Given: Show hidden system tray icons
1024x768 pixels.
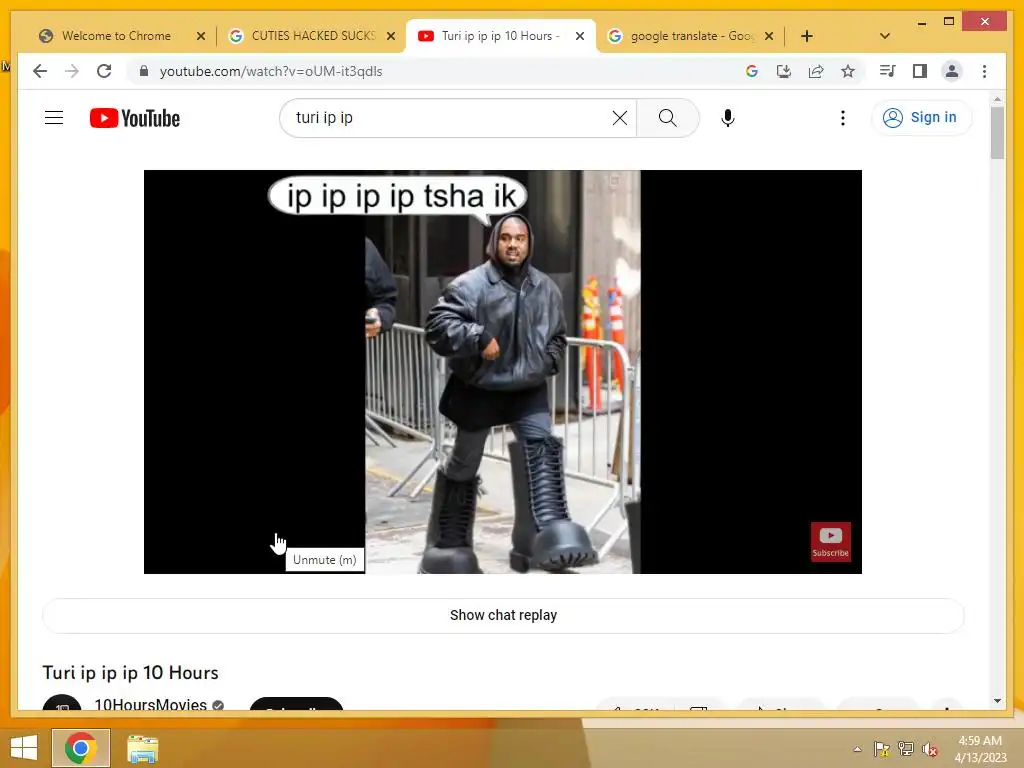Looking at the screenshot, I should coord(857,749).
